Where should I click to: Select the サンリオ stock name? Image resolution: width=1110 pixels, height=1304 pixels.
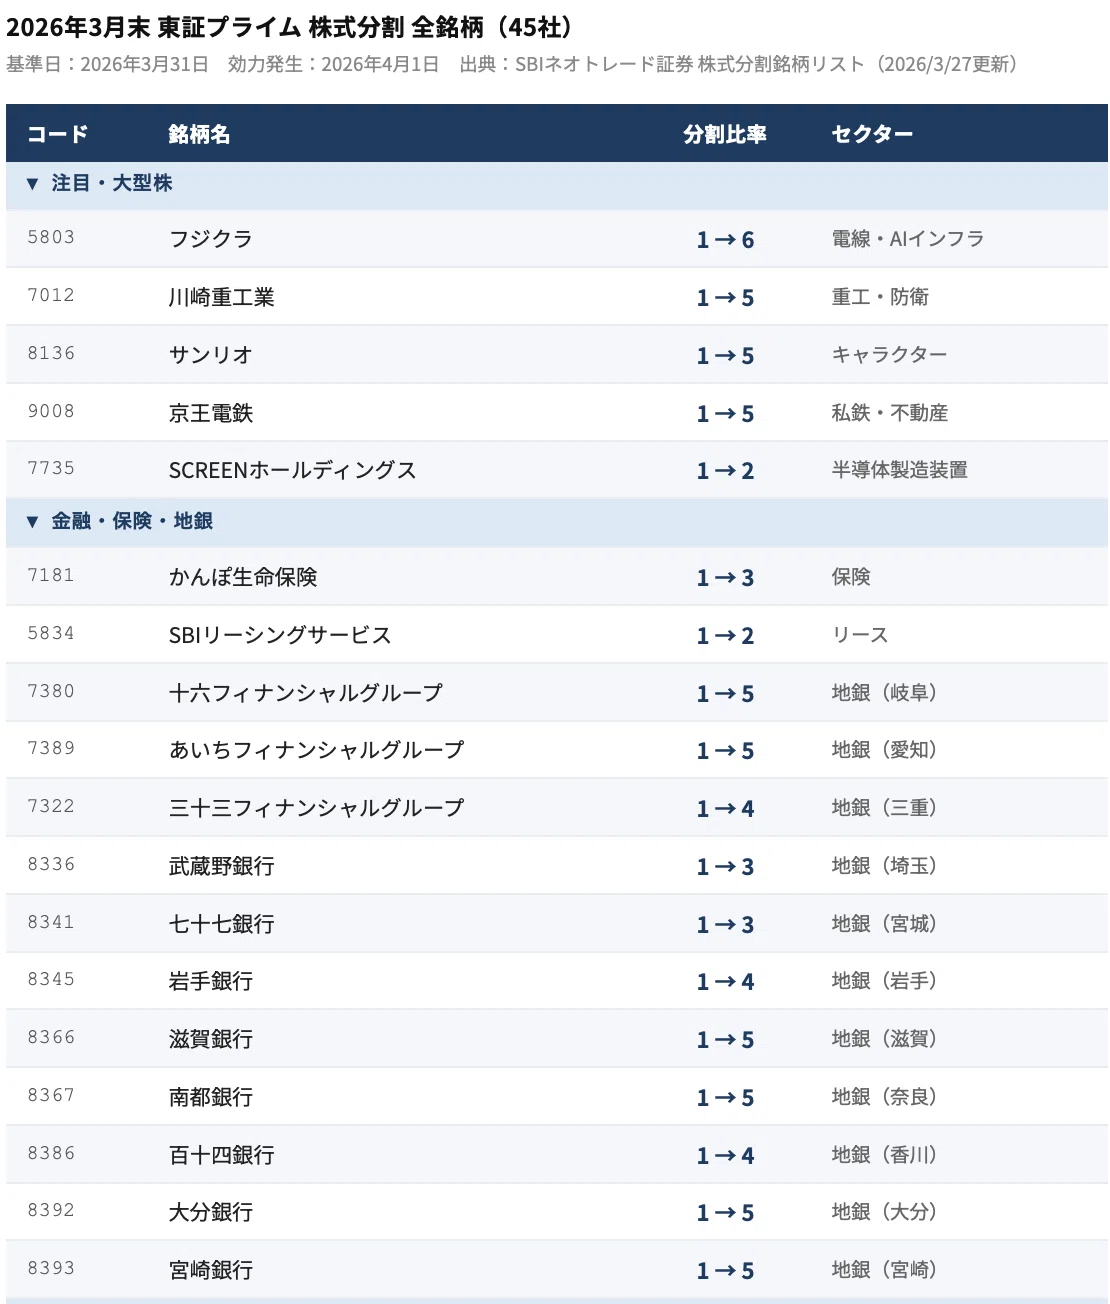pyautogui.click(x=211, y=355)
